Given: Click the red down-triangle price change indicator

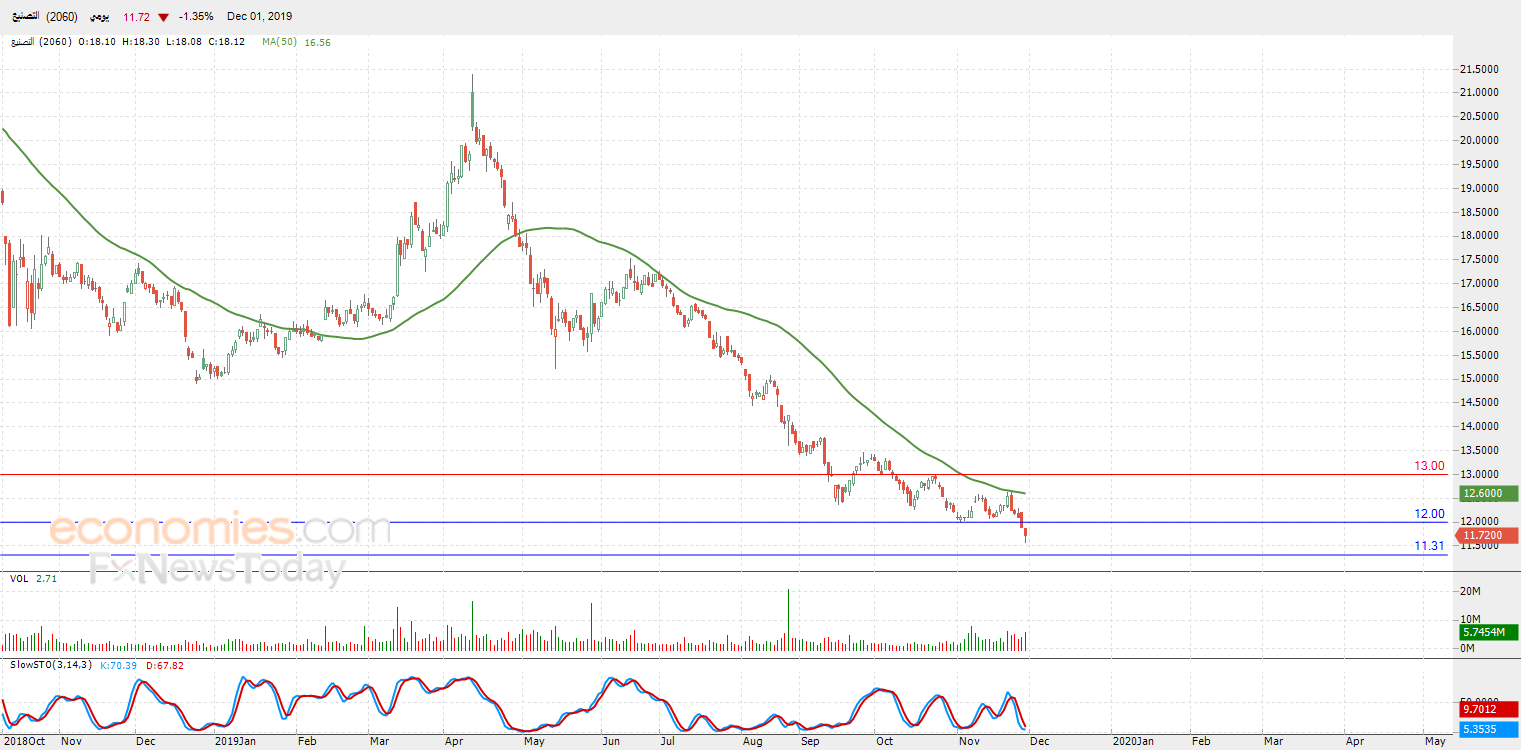Looking at the screenshot, I should coord(163,17).
